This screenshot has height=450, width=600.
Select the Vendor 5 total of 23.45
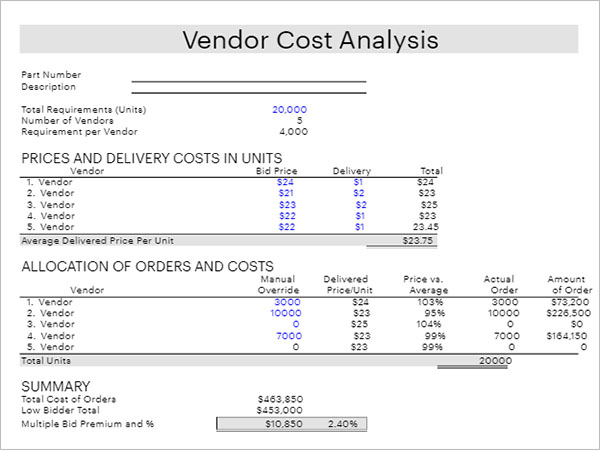click(x=427, y=226)
